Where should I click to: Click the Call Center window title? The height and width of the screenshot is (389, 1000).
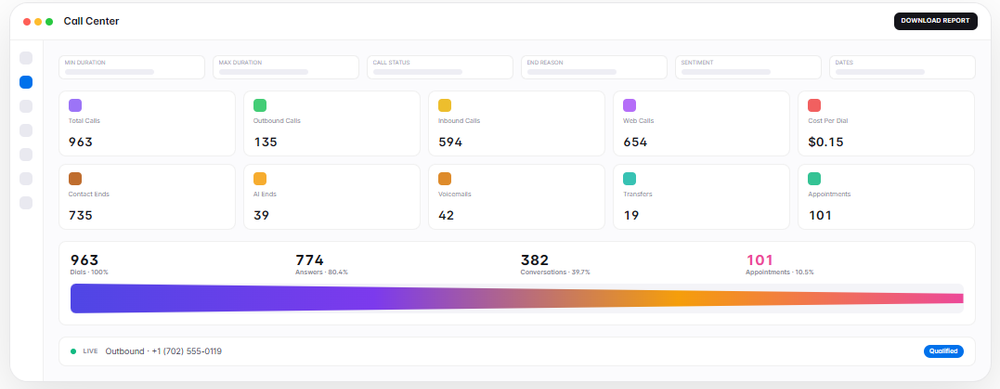click(x=91, y=21)
